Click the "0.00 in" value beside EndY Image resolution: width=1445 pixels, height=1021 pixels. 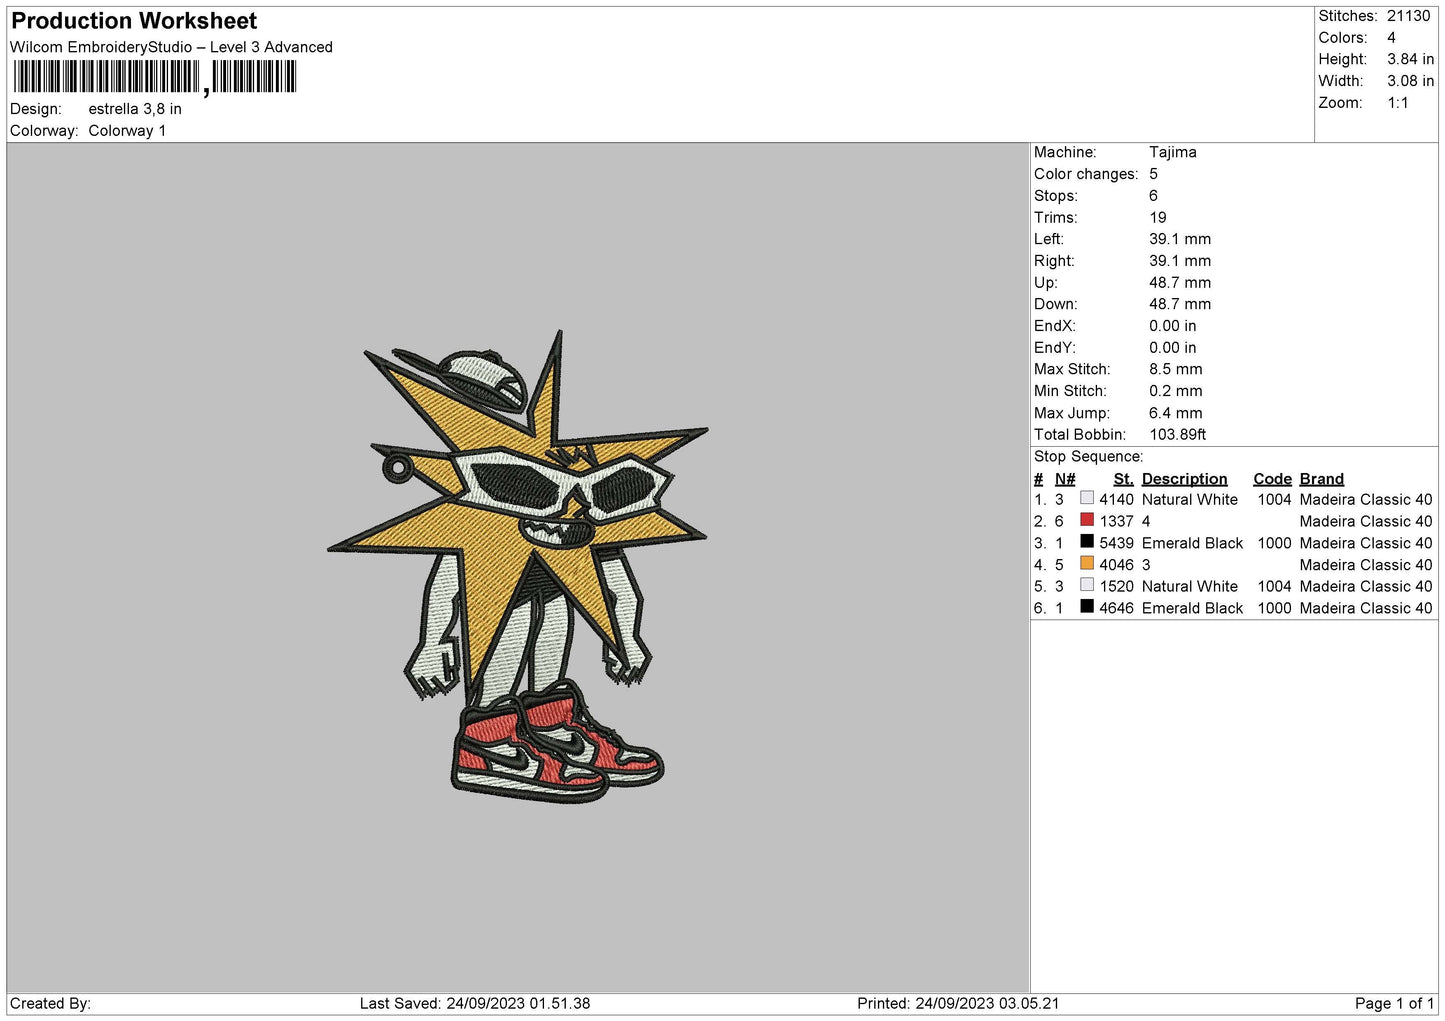[x=1172, y=348]
